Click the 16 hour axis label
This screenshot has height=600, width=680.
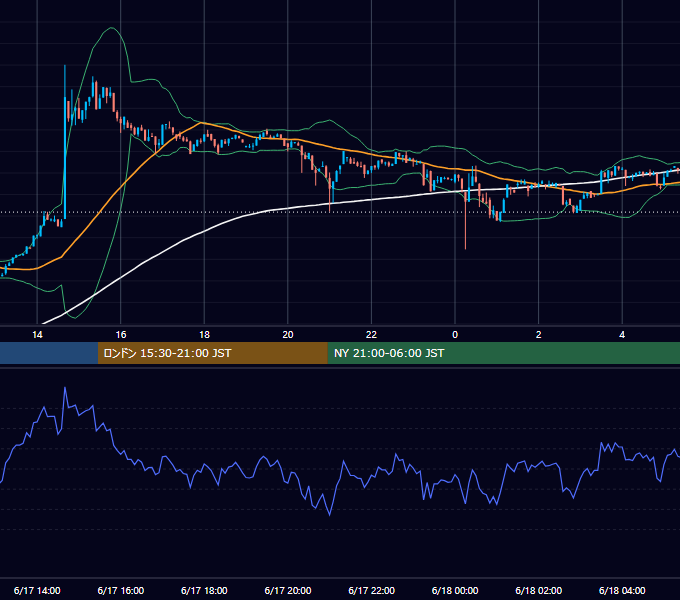click(121, 335)
